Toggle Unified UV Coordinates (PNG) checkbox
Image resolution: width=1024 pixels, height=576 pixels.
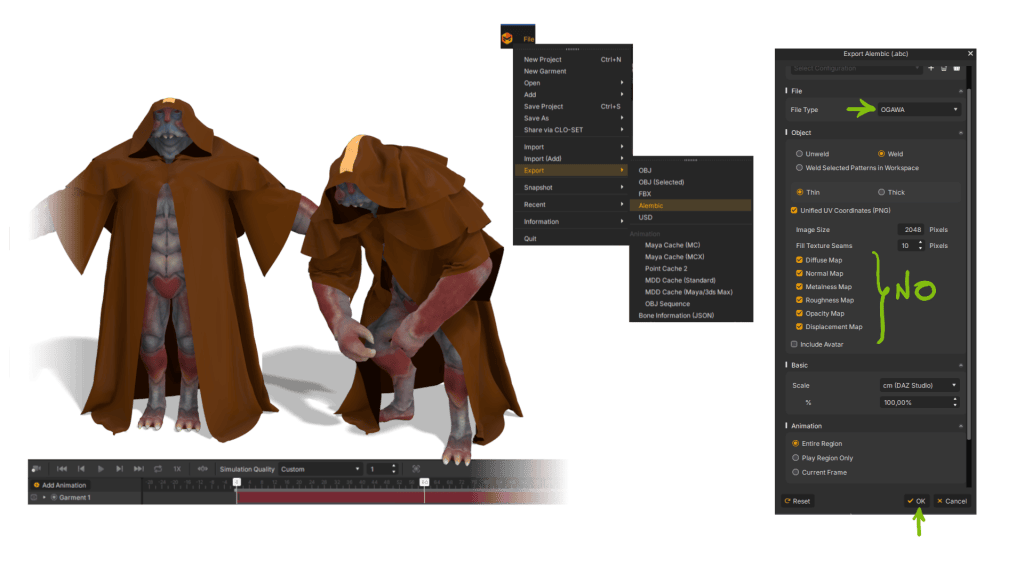pos(794,210)
